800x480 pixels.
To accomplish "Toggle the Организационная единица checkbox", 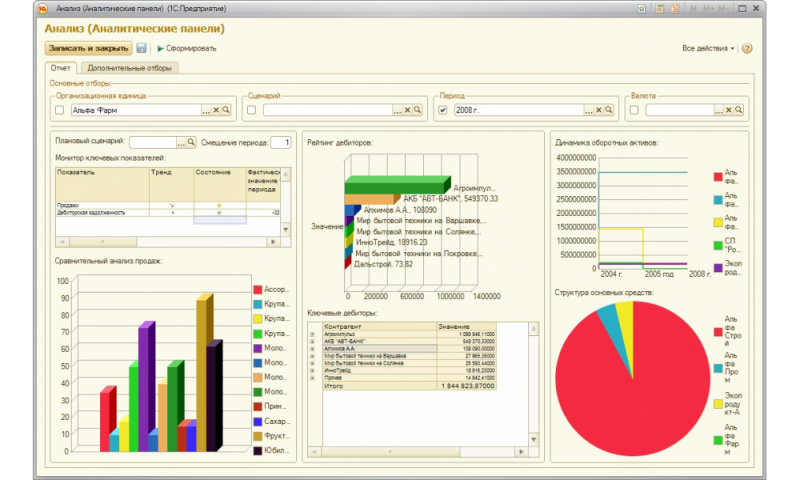I will [60, 110].
